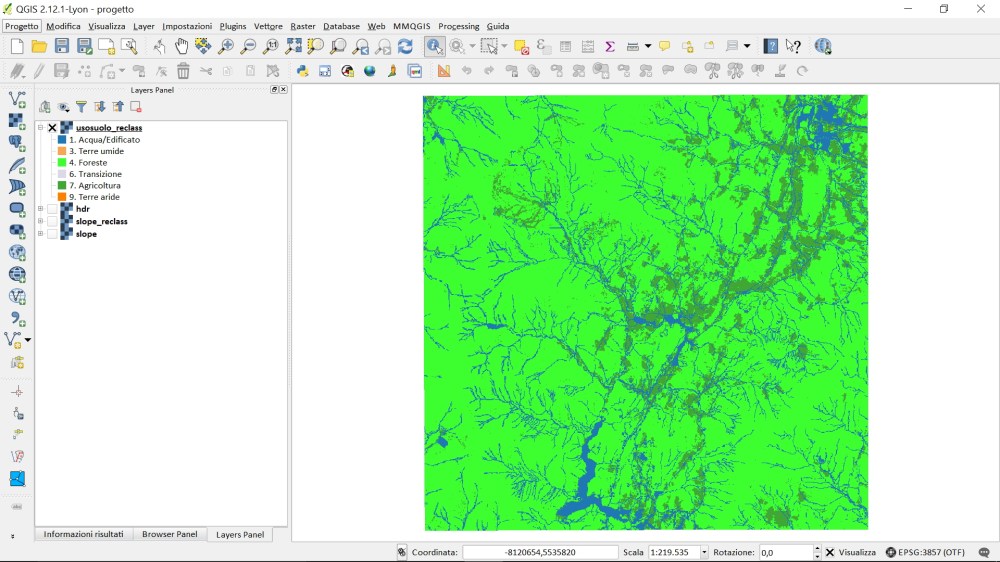Click the Zoom In magnifier tool
1000x562 pixels.
[x=226, y=46]
